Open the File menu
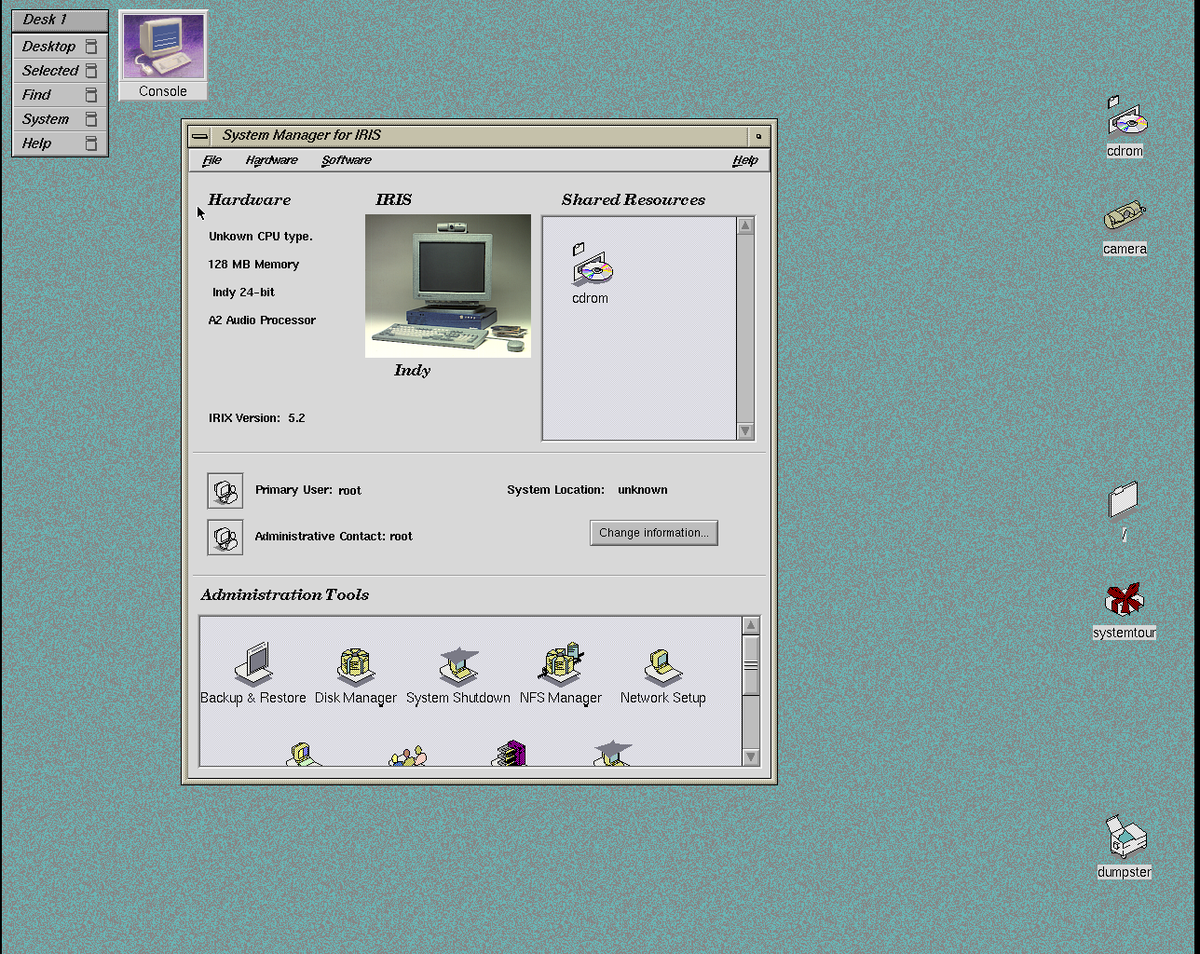1200x954 pixels. coord(212,160)
